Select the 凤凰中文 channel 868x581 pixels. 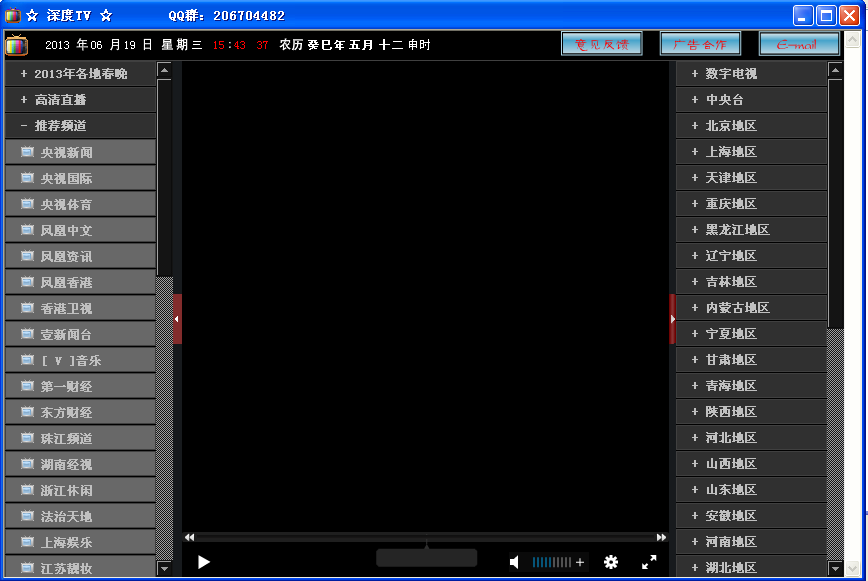pyautogui.click(x=80, y=230)
